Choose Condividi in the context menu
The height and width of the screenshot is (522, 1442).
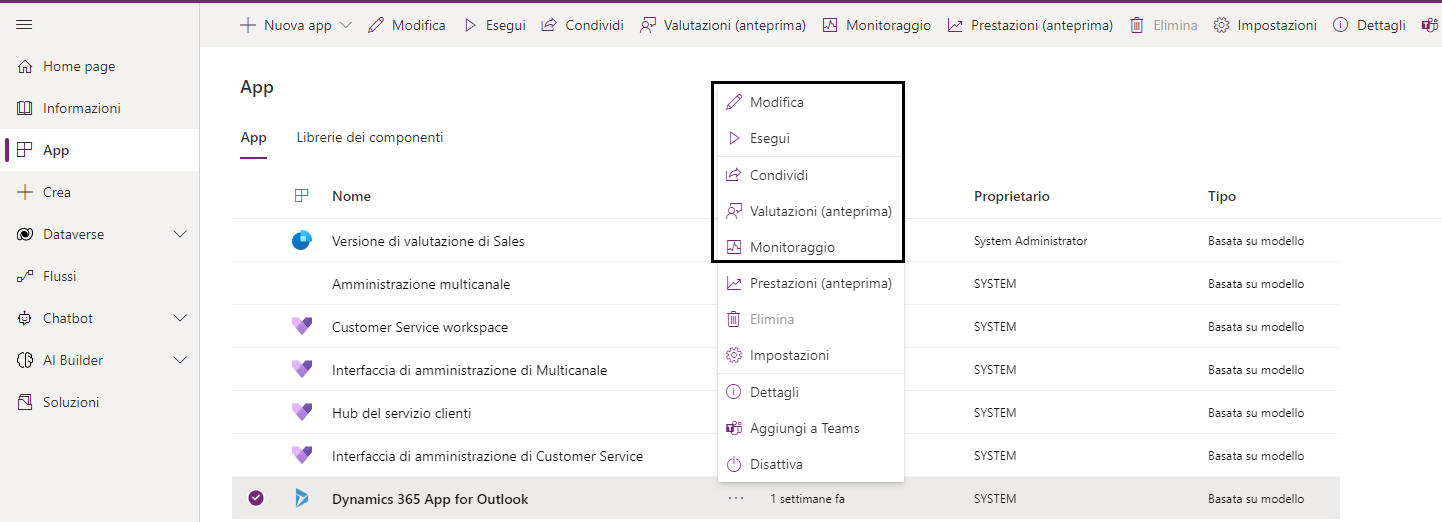[x=811, y=175]
